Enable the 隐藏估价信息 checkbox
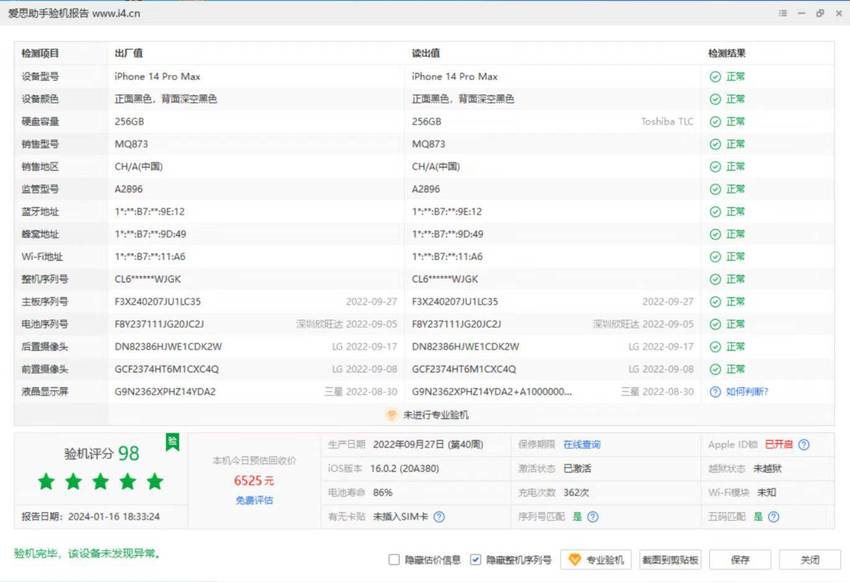This screenshot has width=850, height=582. point(394,559)
